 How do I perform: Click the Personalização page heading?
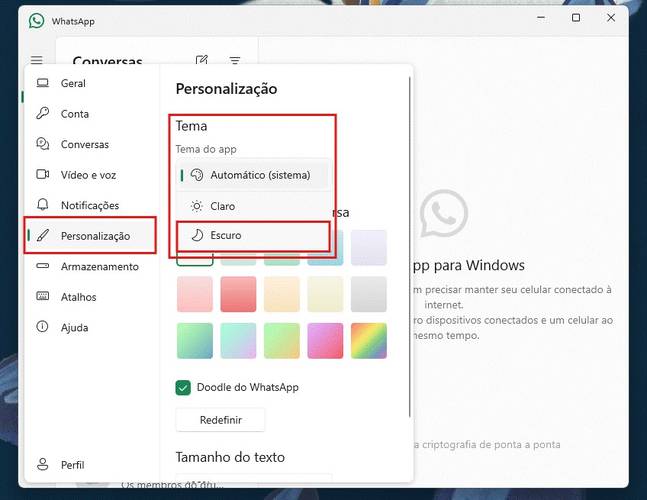coord(227,89)
